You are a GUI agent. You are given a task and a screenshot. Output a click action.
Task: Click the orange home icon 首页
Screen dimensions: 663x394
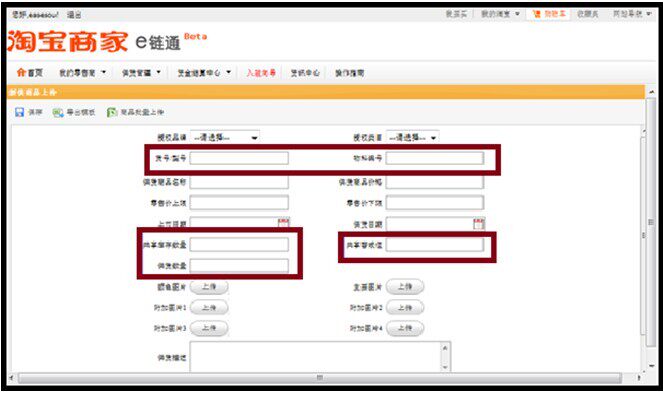21,72
